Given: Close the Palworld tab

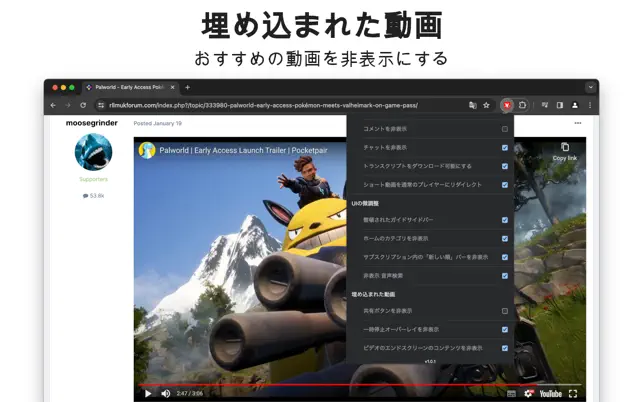Looking at the screenshot, I should tap(173, 87).
